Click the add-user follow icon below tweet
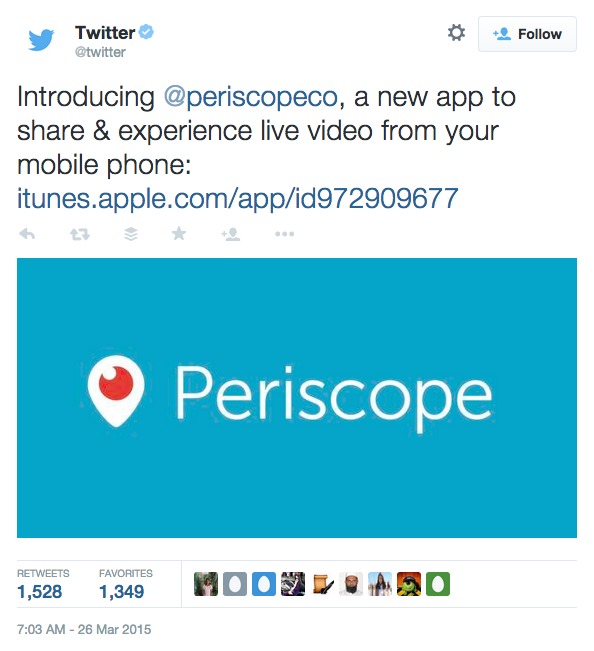The height and width of the screenshot is (651, 594). pyautogui.click(x=231, y=235)
